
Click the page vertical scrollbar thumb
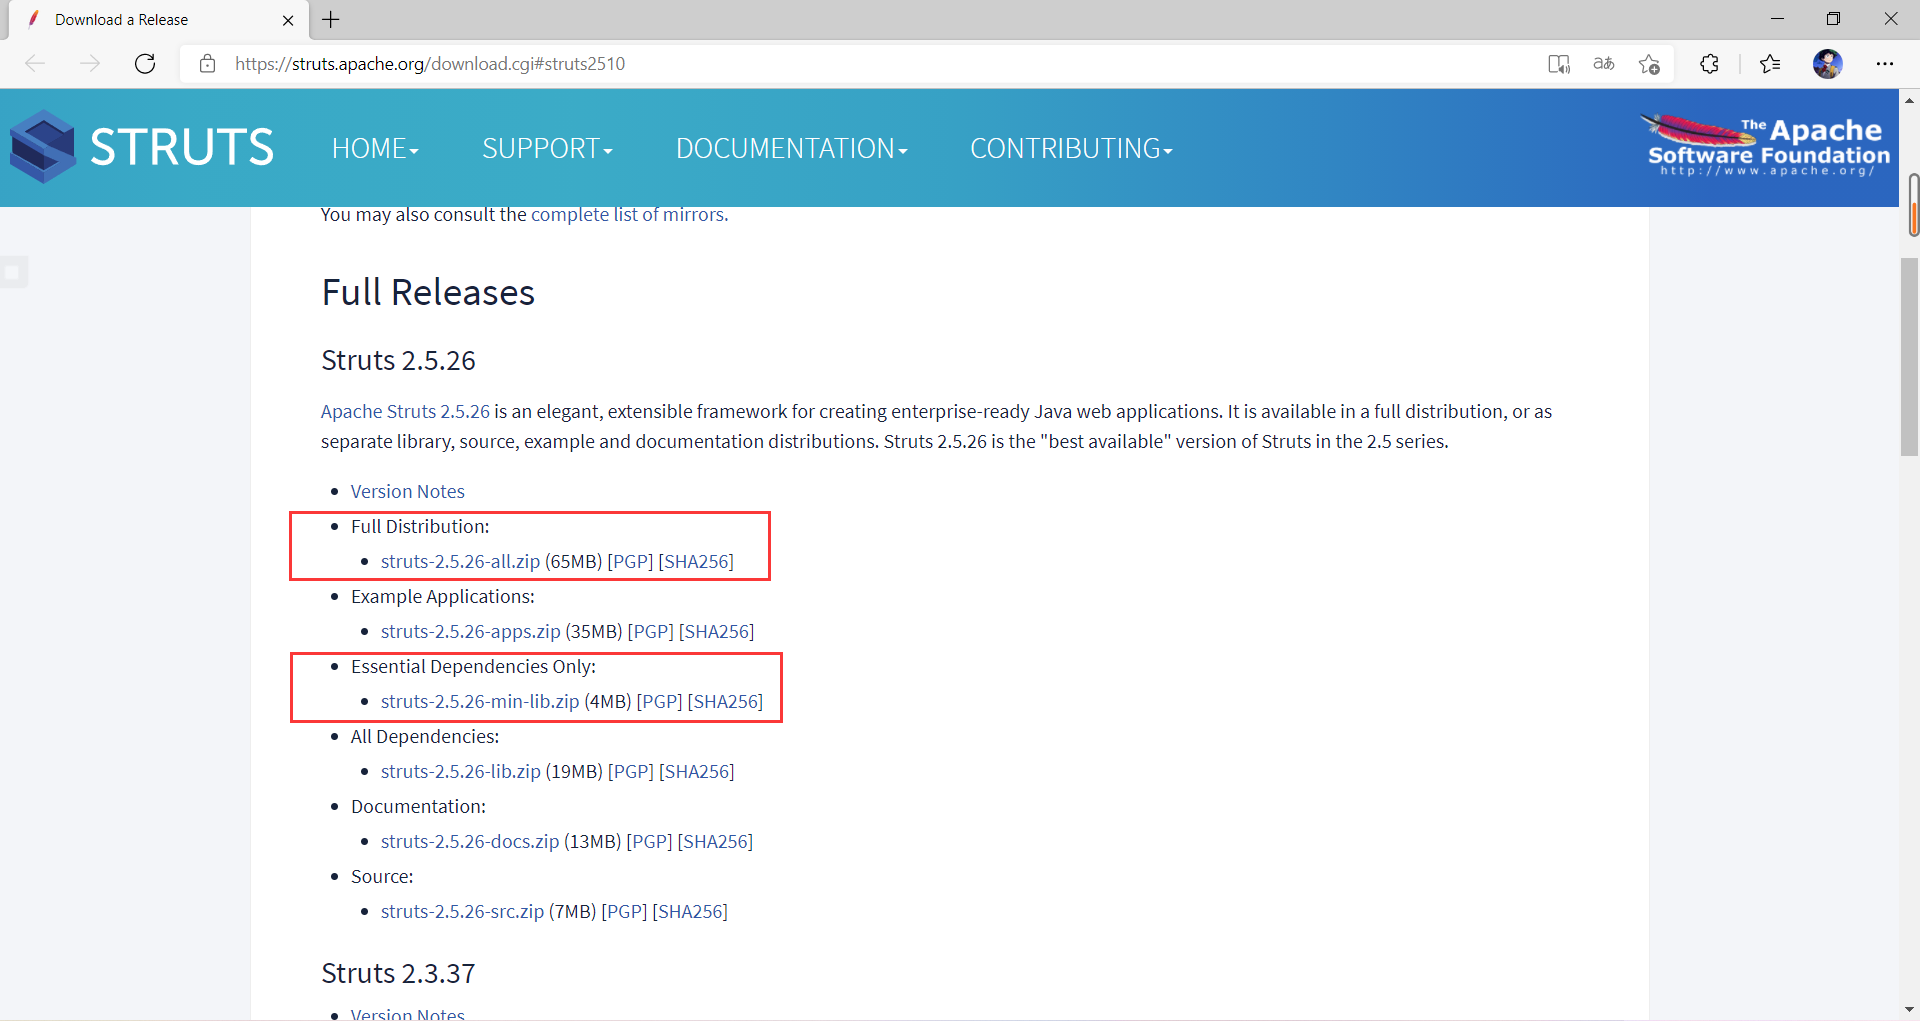pos(1910,357)
